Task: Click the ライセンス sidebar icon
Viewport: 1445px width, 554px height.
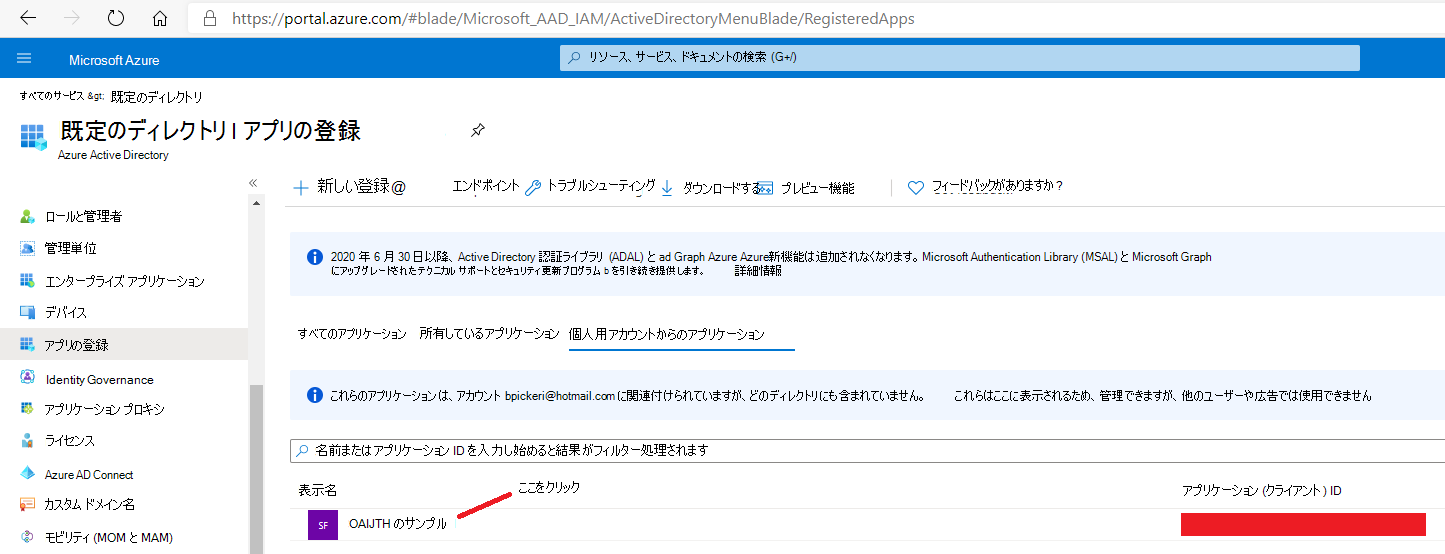Action: tap(27, 440)
